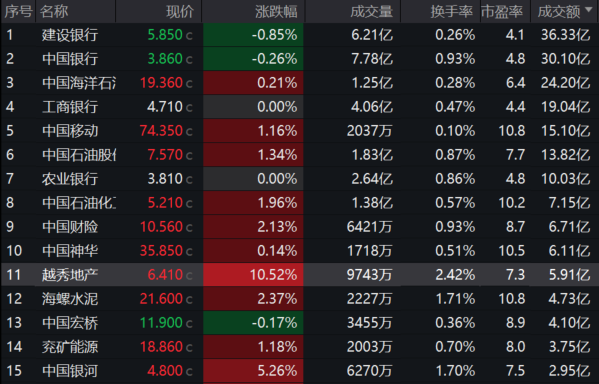Click turnover rate 1.71%
599x384 pixels.
pos(455,299)
